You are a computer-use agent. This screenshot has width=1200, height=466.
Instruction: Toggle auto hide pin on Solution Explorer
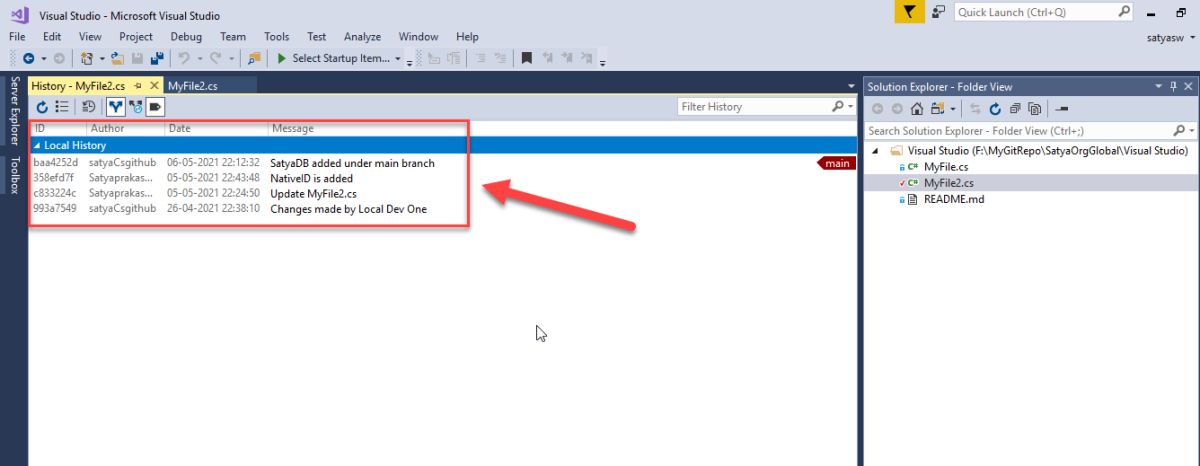(1173, 87)
